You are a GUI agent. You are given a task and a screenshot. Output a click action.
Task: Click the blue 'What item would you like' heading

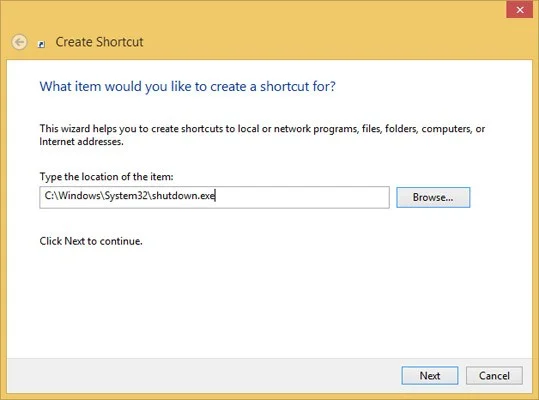pyautogui.click(x=187, y=86)
